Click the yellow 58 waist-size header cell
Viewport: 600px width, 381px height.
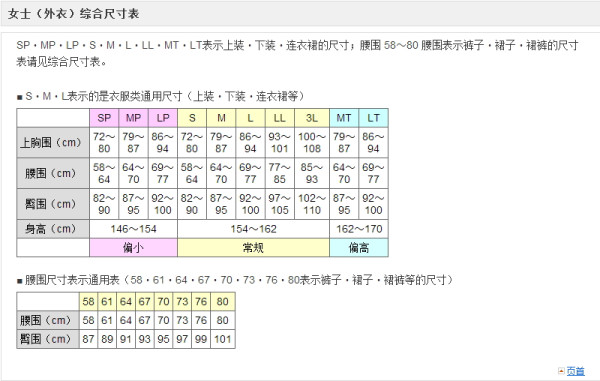pyautogui.click(x=88, y=301)
